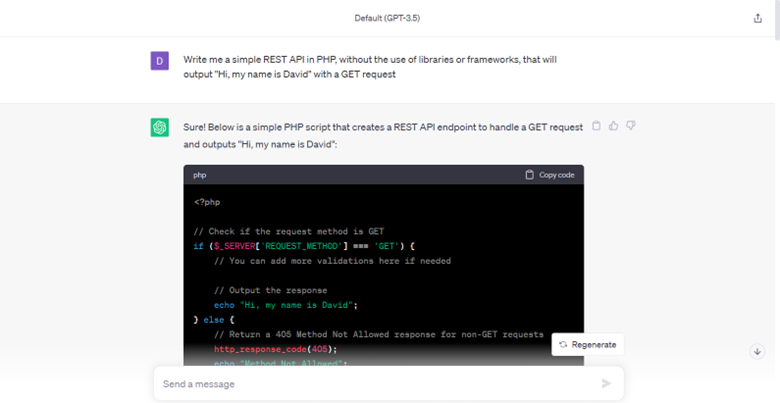
Task: Click the Send a message input field
Action: point(388,384)
